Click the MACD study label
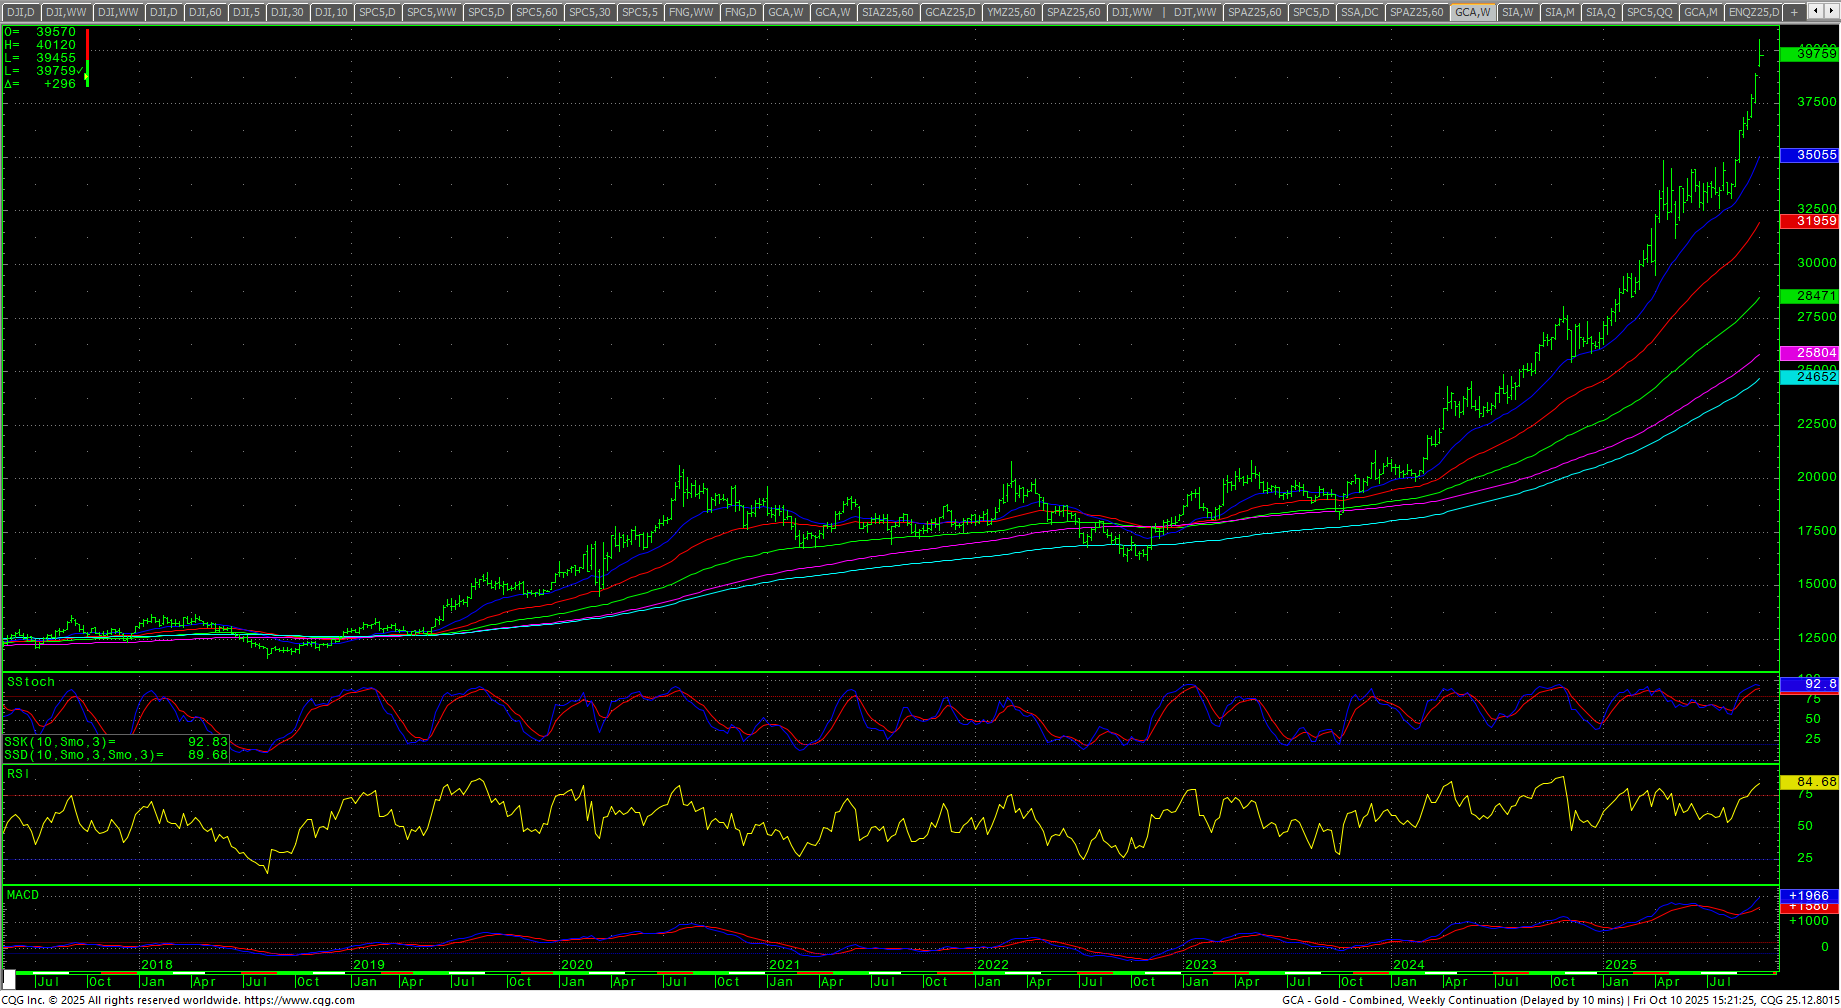The width and height of the screenshot is (1841, 1008). click(x=23, y=895)
